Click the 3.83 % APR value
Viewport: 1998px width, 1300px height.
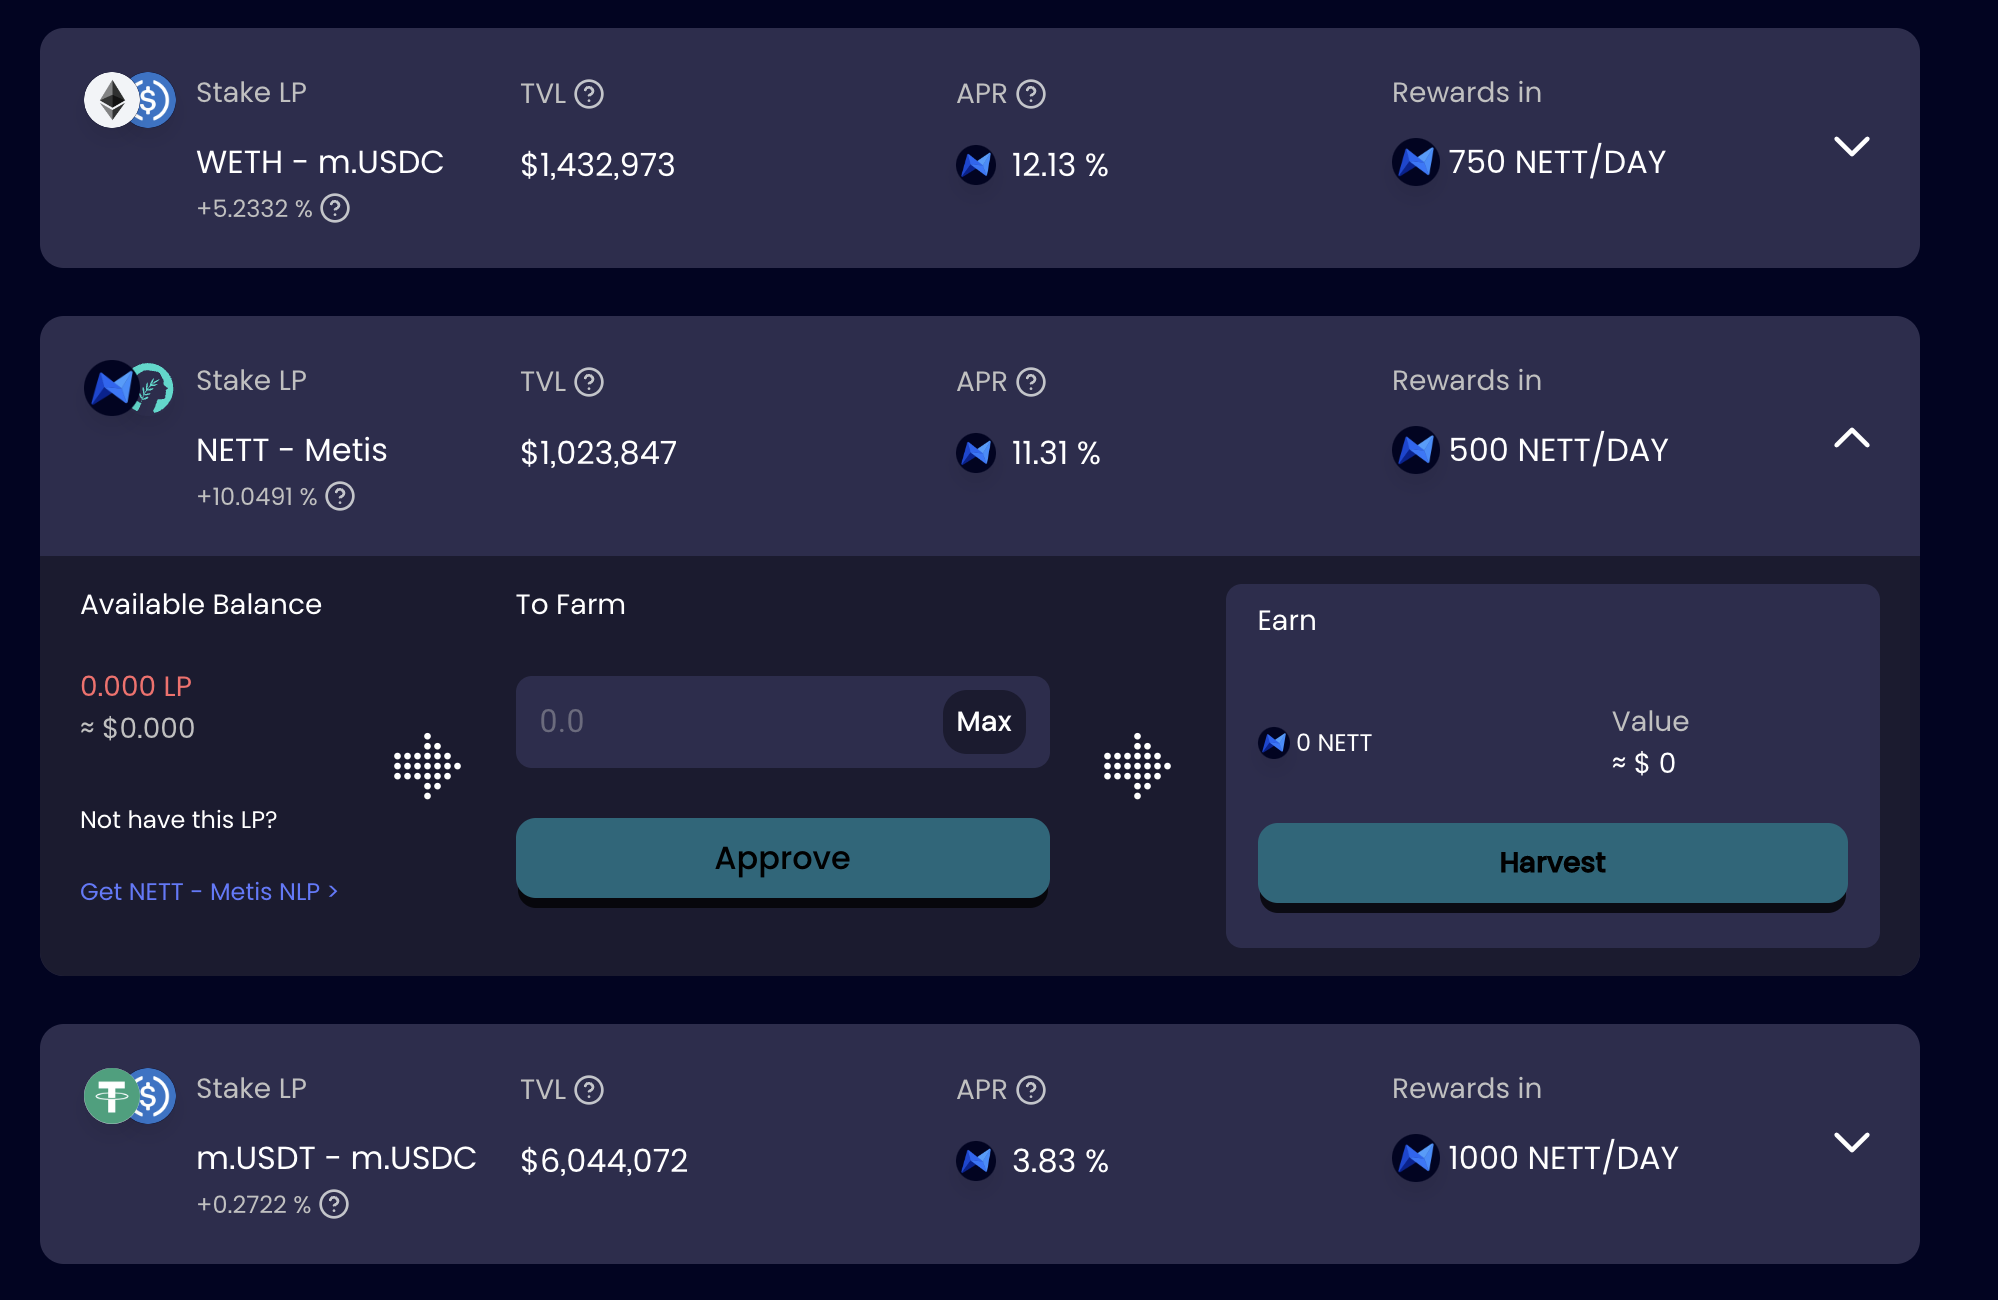pyautogui.click(x=1060, y=1161)
